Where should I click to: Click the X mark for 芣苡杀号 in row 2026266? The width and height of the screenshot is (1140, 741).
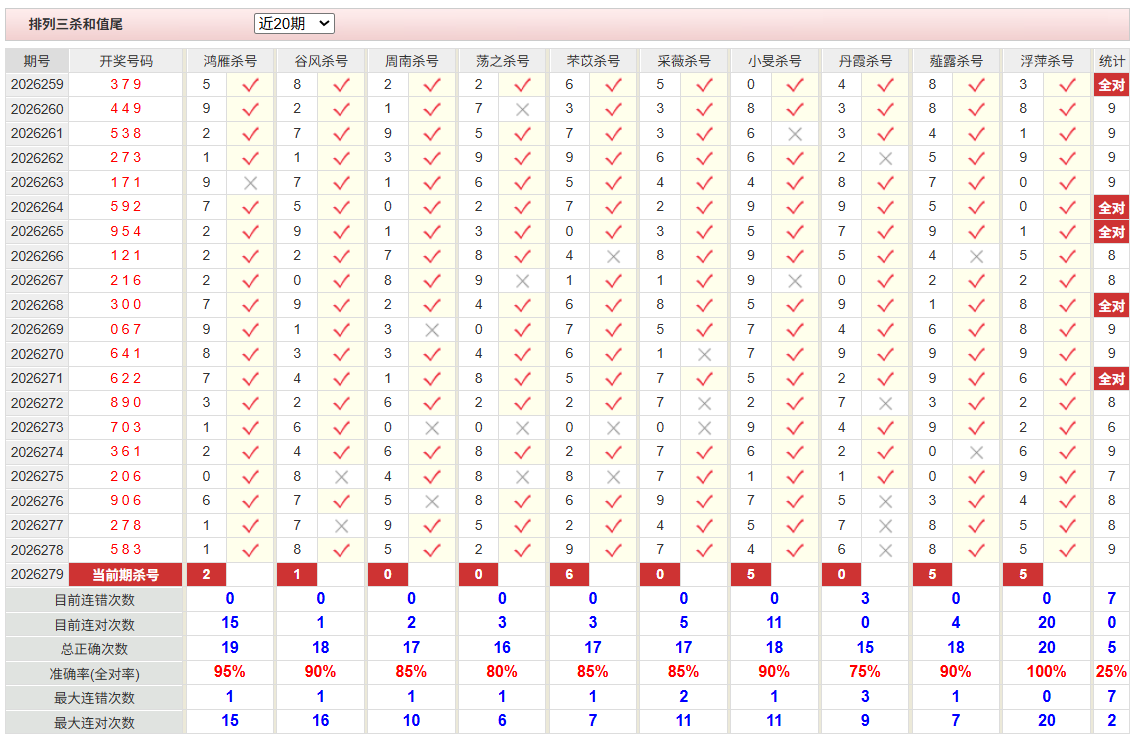click(x=613, y=257)
